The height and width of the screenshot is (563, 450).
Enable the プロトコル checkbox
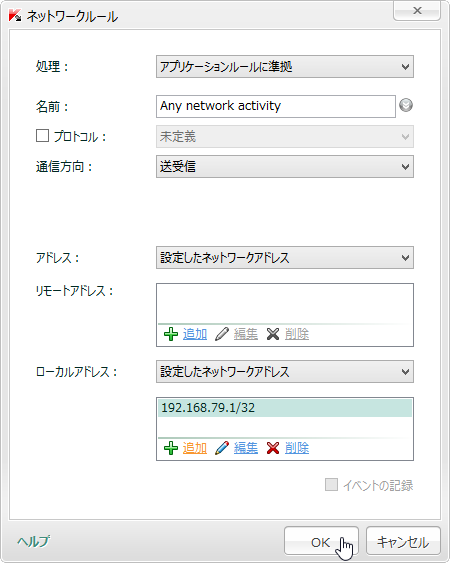[x=42, y=136]
